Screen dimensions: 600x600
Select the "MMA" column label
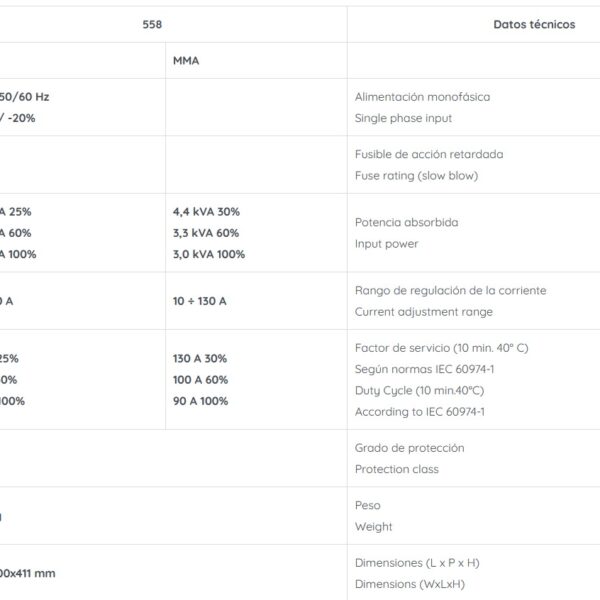pos(186,61)
